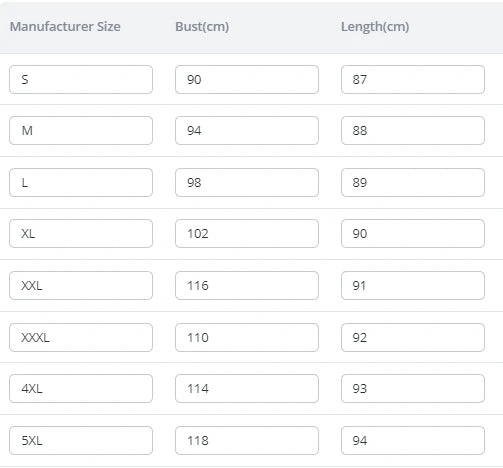This screenshot has width=503, height=468.
Task: Click the Bust field with value 118
Action: click(247, 440)
